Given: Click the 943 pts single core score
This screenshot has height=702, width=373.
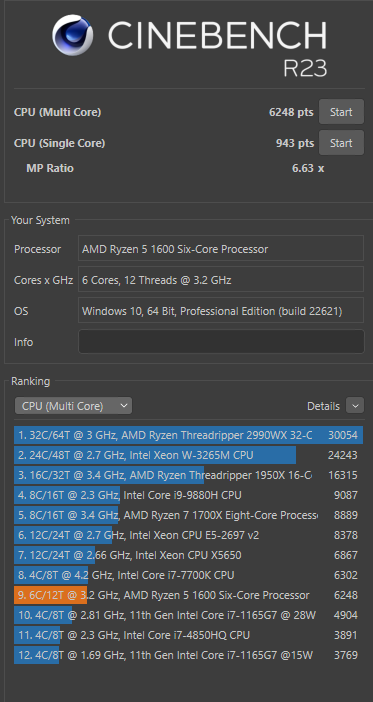Looking at the screenshot, I should click(295, 143).
